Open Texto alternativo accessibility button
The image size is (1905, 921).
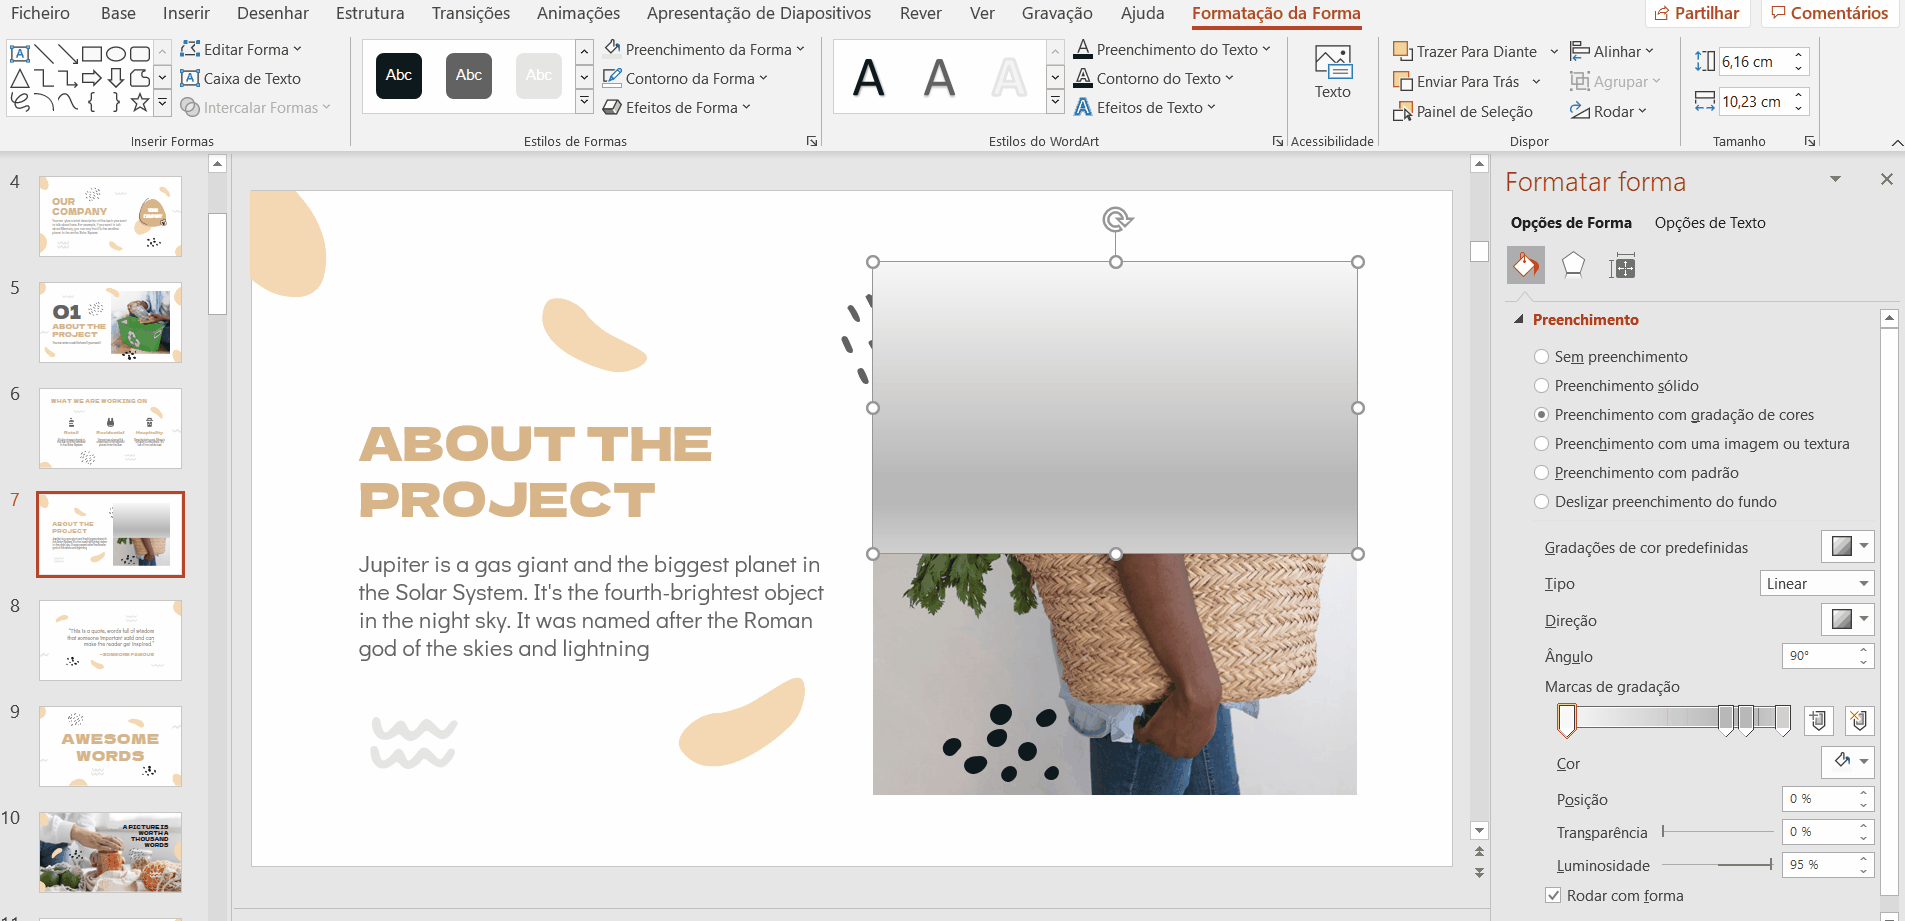tap(1333, 72)
